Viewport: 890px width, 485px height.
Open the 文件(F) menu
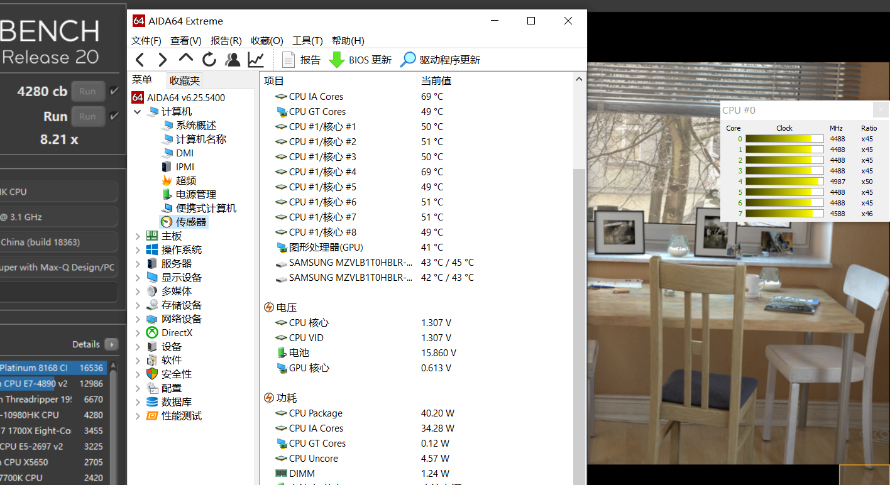point(146,40)
